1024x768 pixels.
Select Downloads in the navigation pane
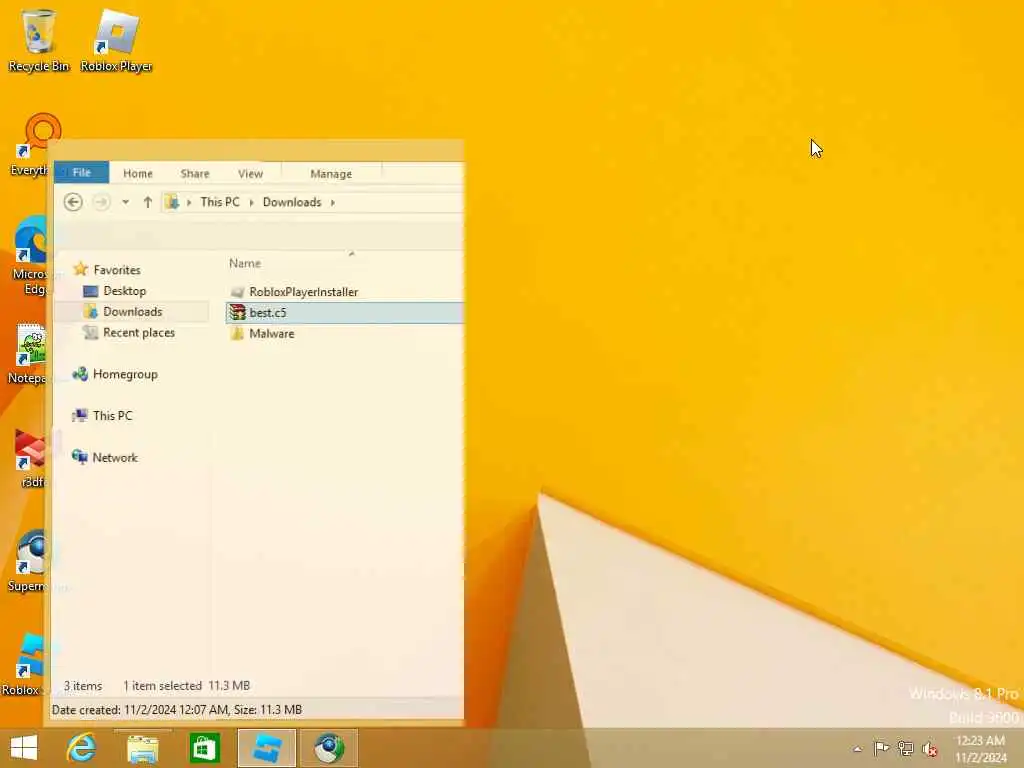[x=133, y=312]
